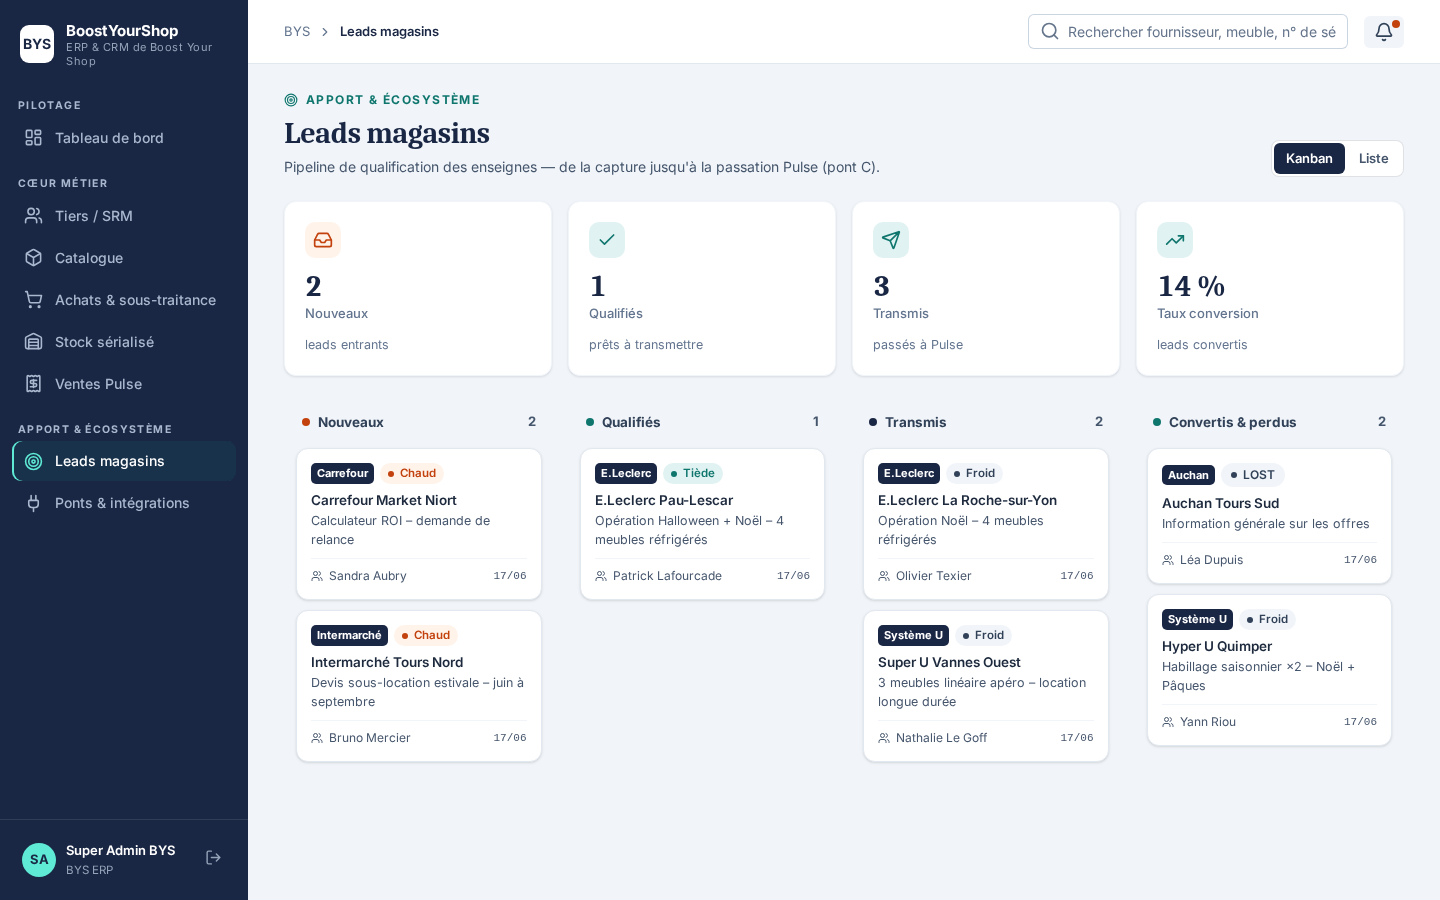Click the person icon beside Patrick Lafourcade
1440x900 pixels.
(x=601, y=576)
